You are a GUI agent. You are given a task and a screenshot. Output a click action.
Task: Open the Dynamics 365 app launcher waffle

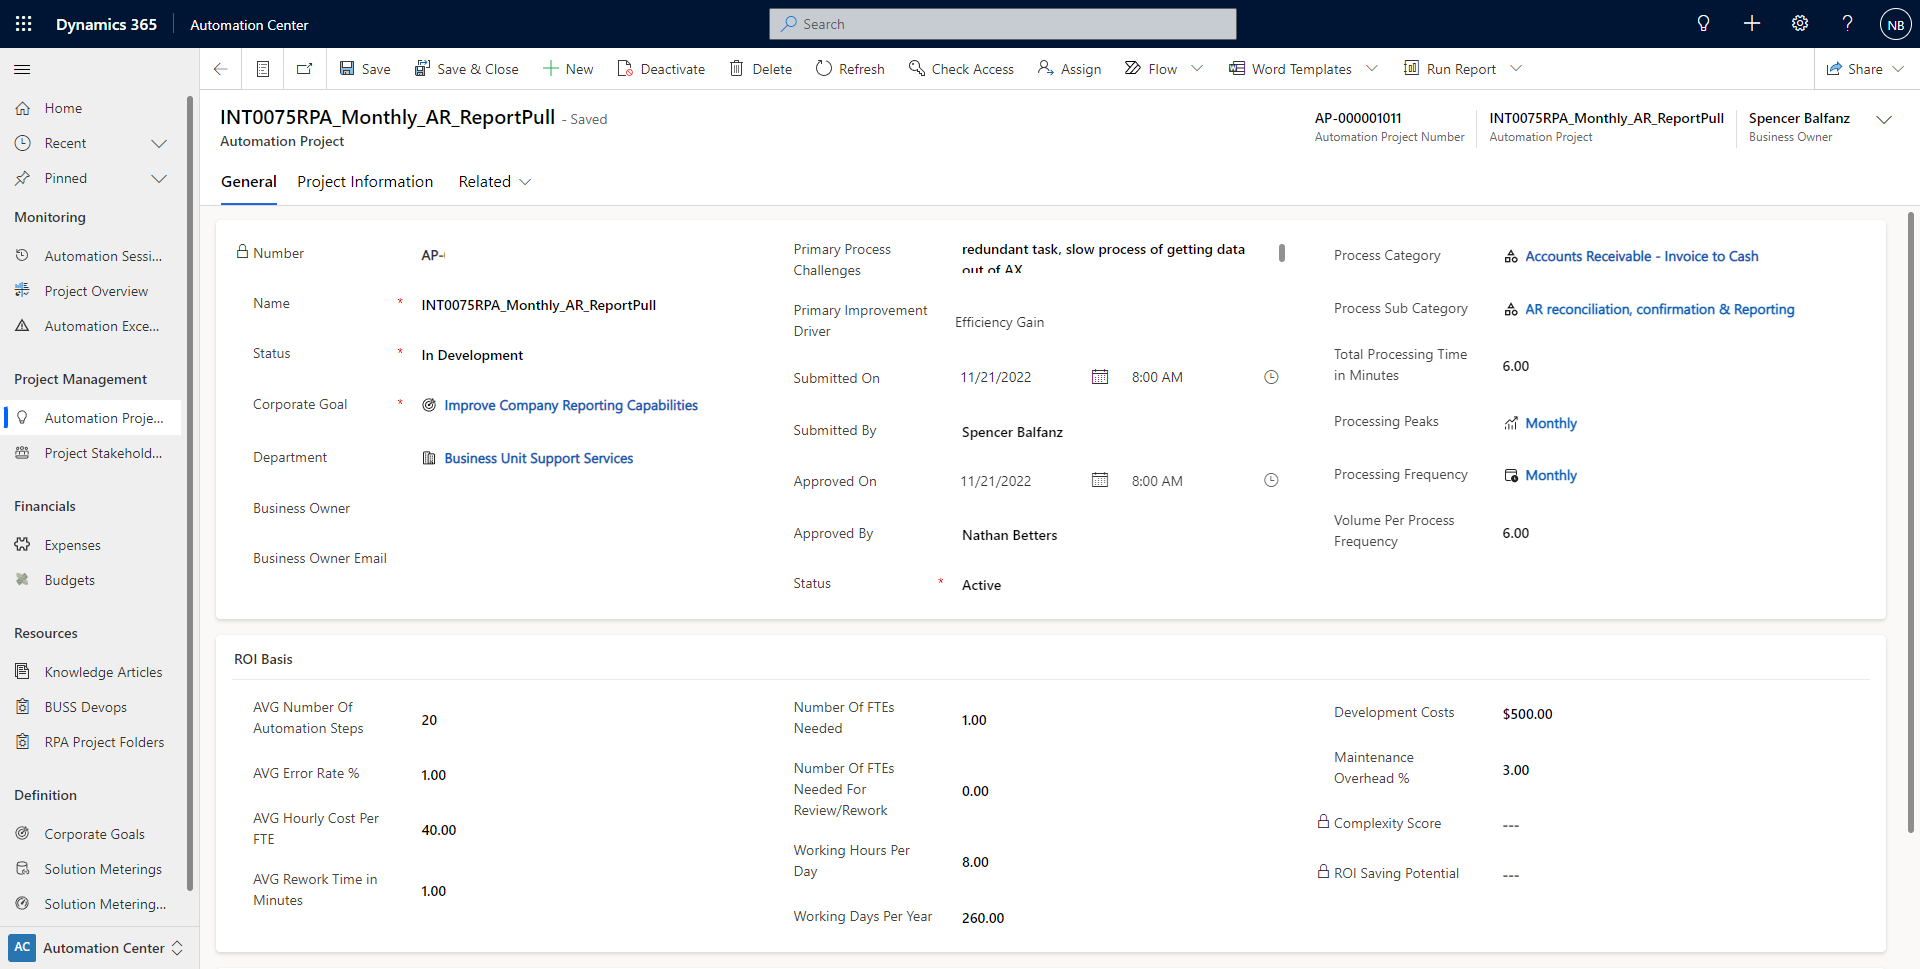23,23
